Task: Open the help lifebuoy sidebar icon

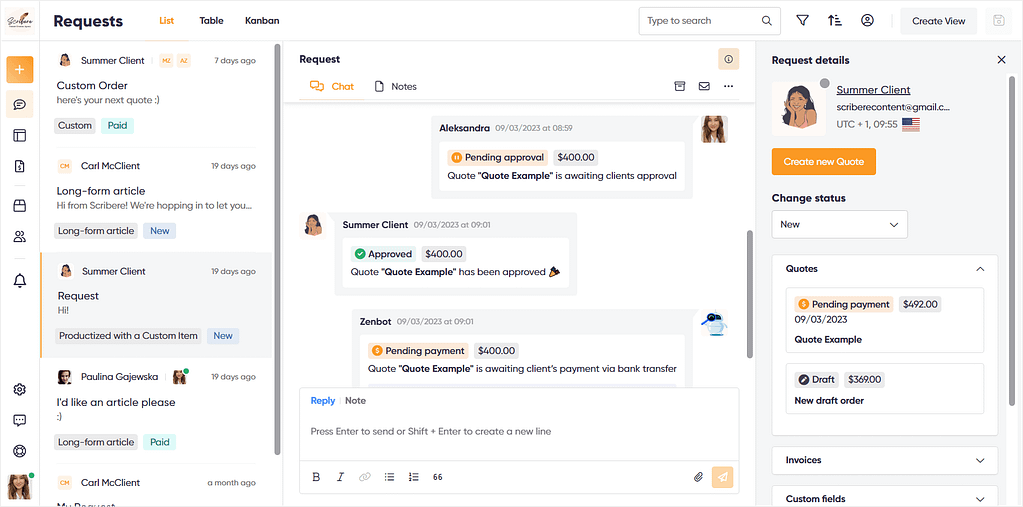Action: click(x=20, y=451)
